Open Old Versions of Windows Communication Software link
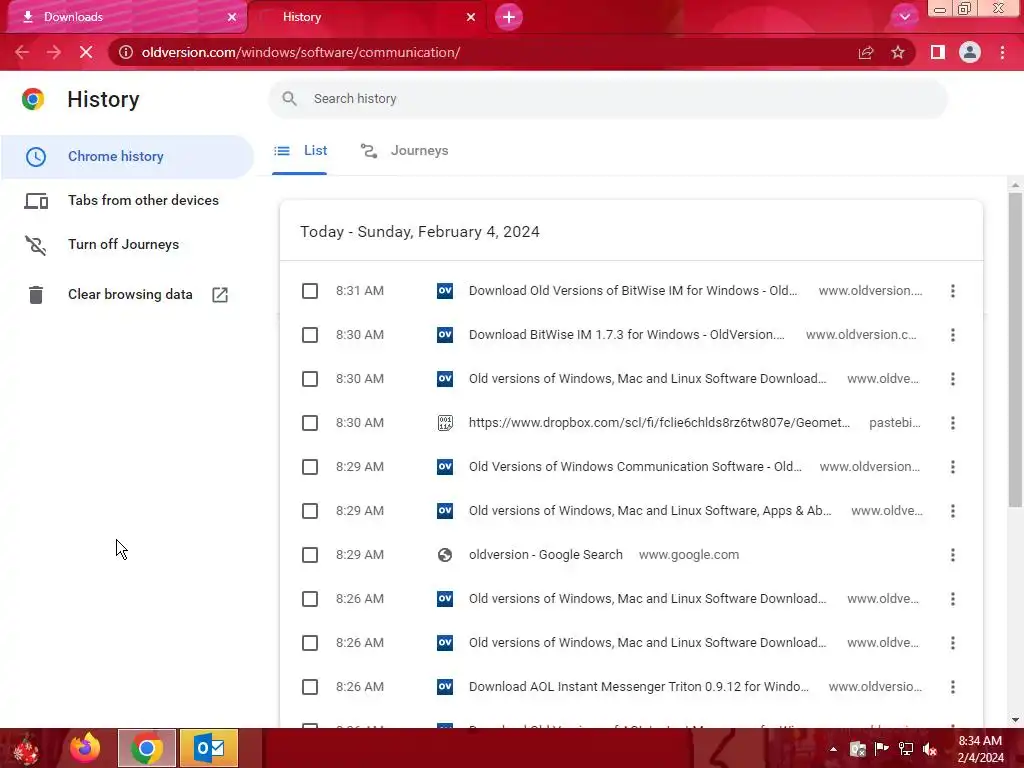The image size is (1024, 768). (635, 467)
